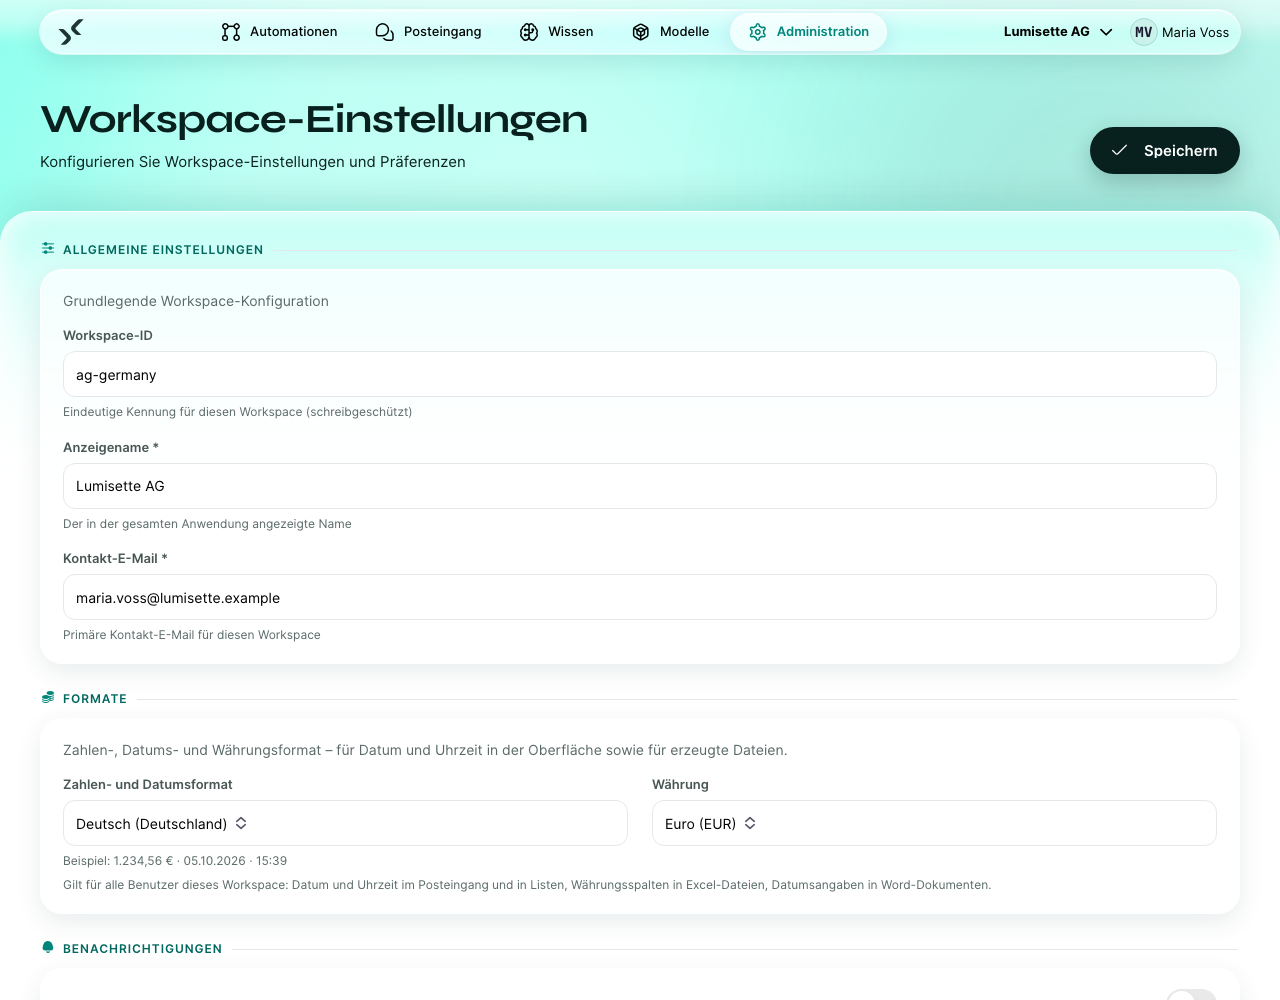Click the 'Grundlegende Workspace-Konfiguration' text
1280x1000 pixels.
(x=196, y=301)
